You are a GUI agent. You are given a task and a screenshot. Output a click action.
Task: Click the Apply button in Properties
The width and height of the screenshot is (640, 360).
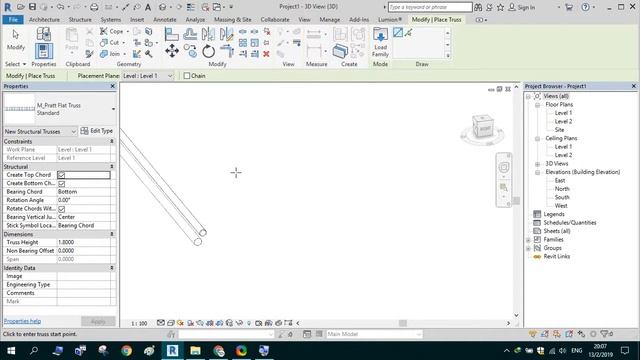click(x=98, y=321)
